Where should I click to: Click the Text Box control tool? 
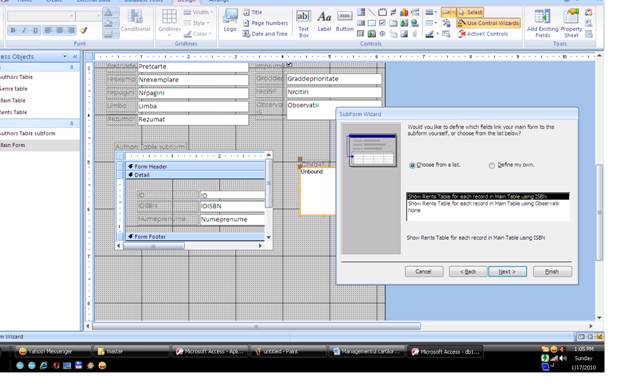304,23
